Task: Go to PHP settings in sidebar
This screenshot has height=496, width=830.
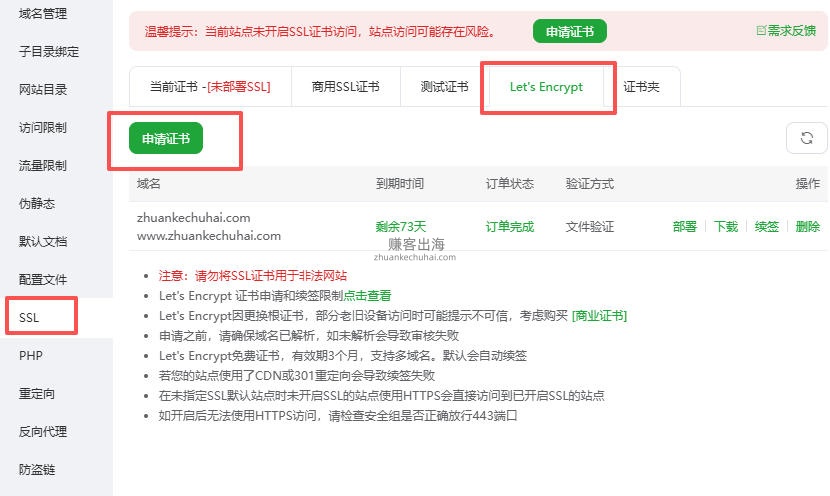Action: [30, 356]
